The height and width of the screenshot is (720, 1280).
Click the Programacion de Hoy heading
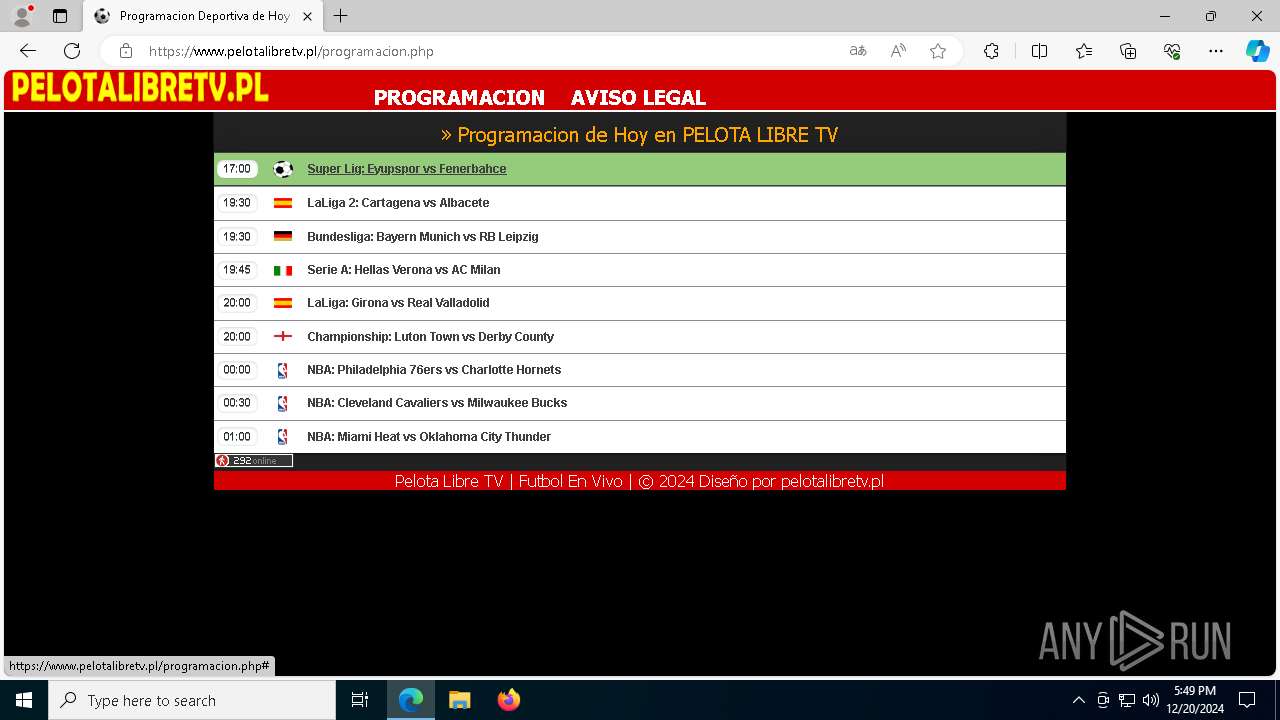point(640,135)
